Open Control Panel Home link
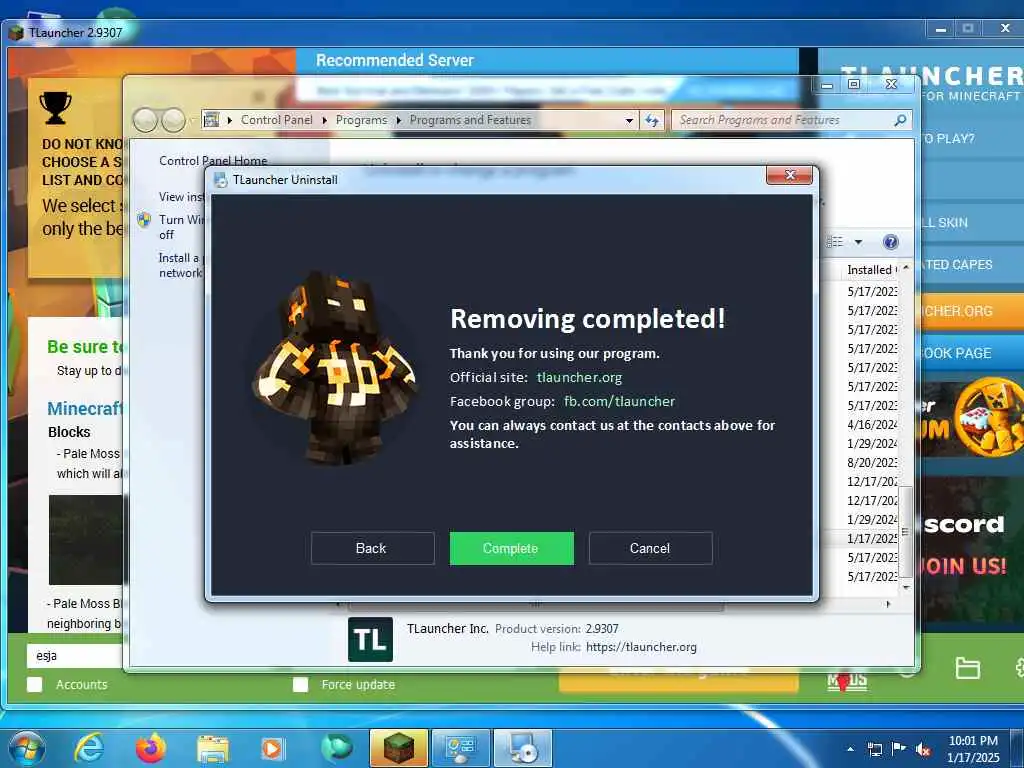 coord(213,161)
